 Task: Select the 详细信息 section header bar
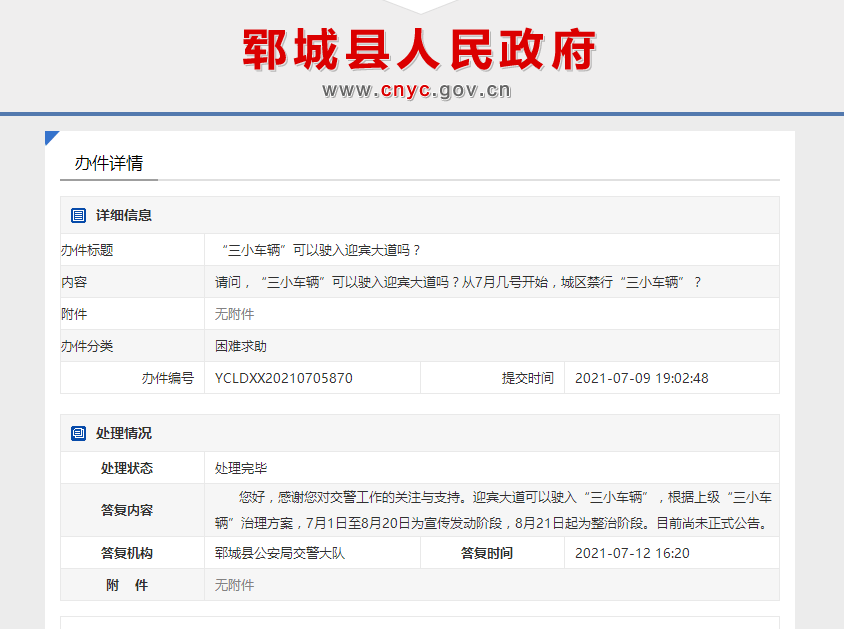420,214
